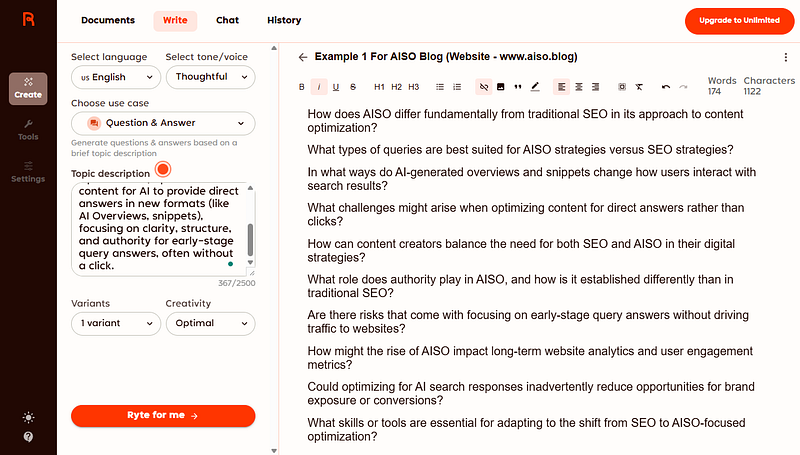The image size is (800, 455).
Task: Click the unlink icon in toolbar
Action: [484, 87]
